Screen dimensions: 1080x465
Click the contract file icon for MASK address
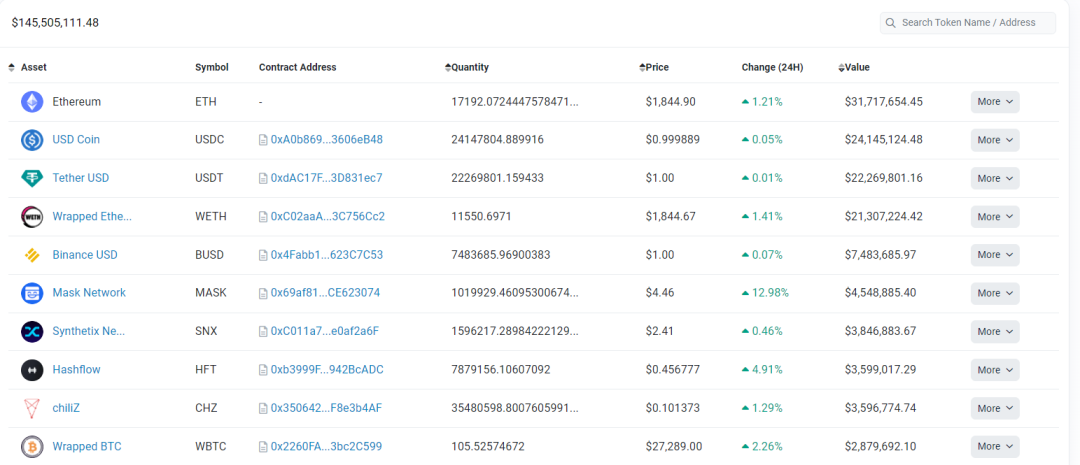point(262,293)
